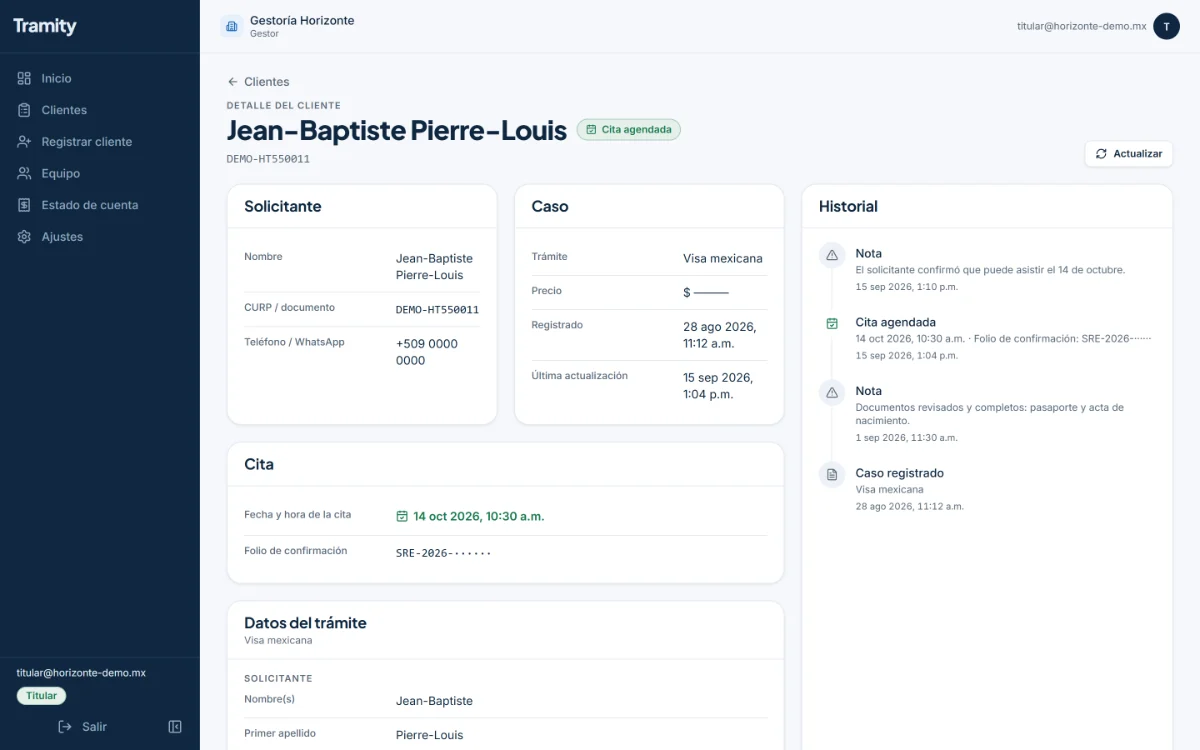This screenshot has width=1200, height=750.
Task: Click the calendar icon beside 14 oct 2026 date
Action: (402, 517)
